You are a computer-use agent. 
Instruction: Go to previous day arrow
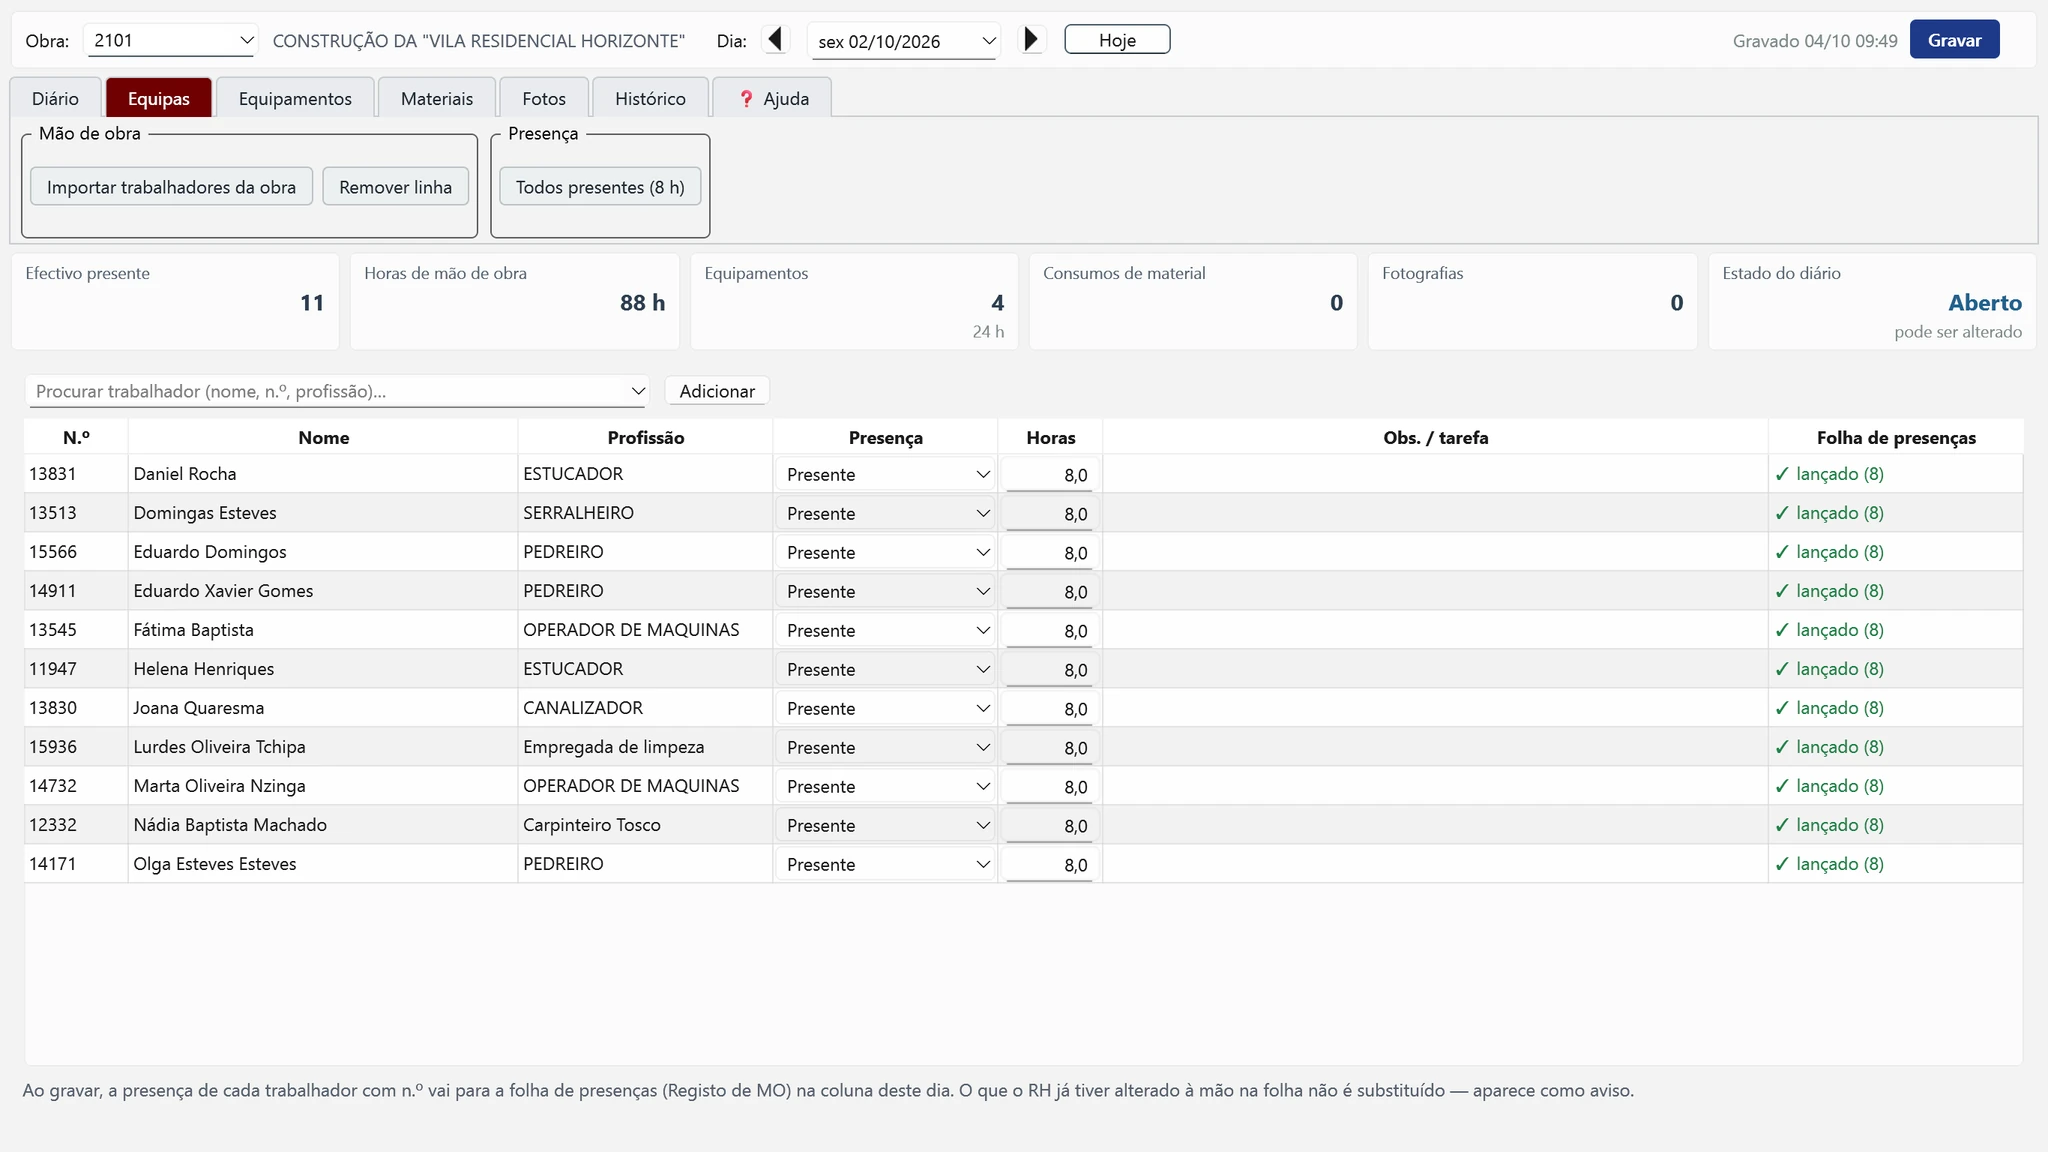pyautogui.click(x=775, y=40)
